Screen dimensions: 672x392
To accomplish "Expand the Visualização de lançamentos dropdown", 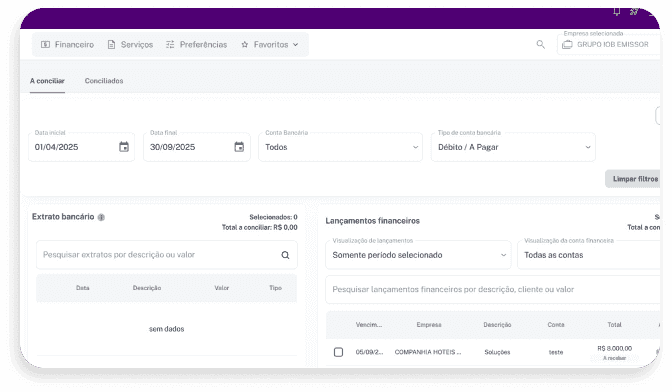I will coord(418,255).
